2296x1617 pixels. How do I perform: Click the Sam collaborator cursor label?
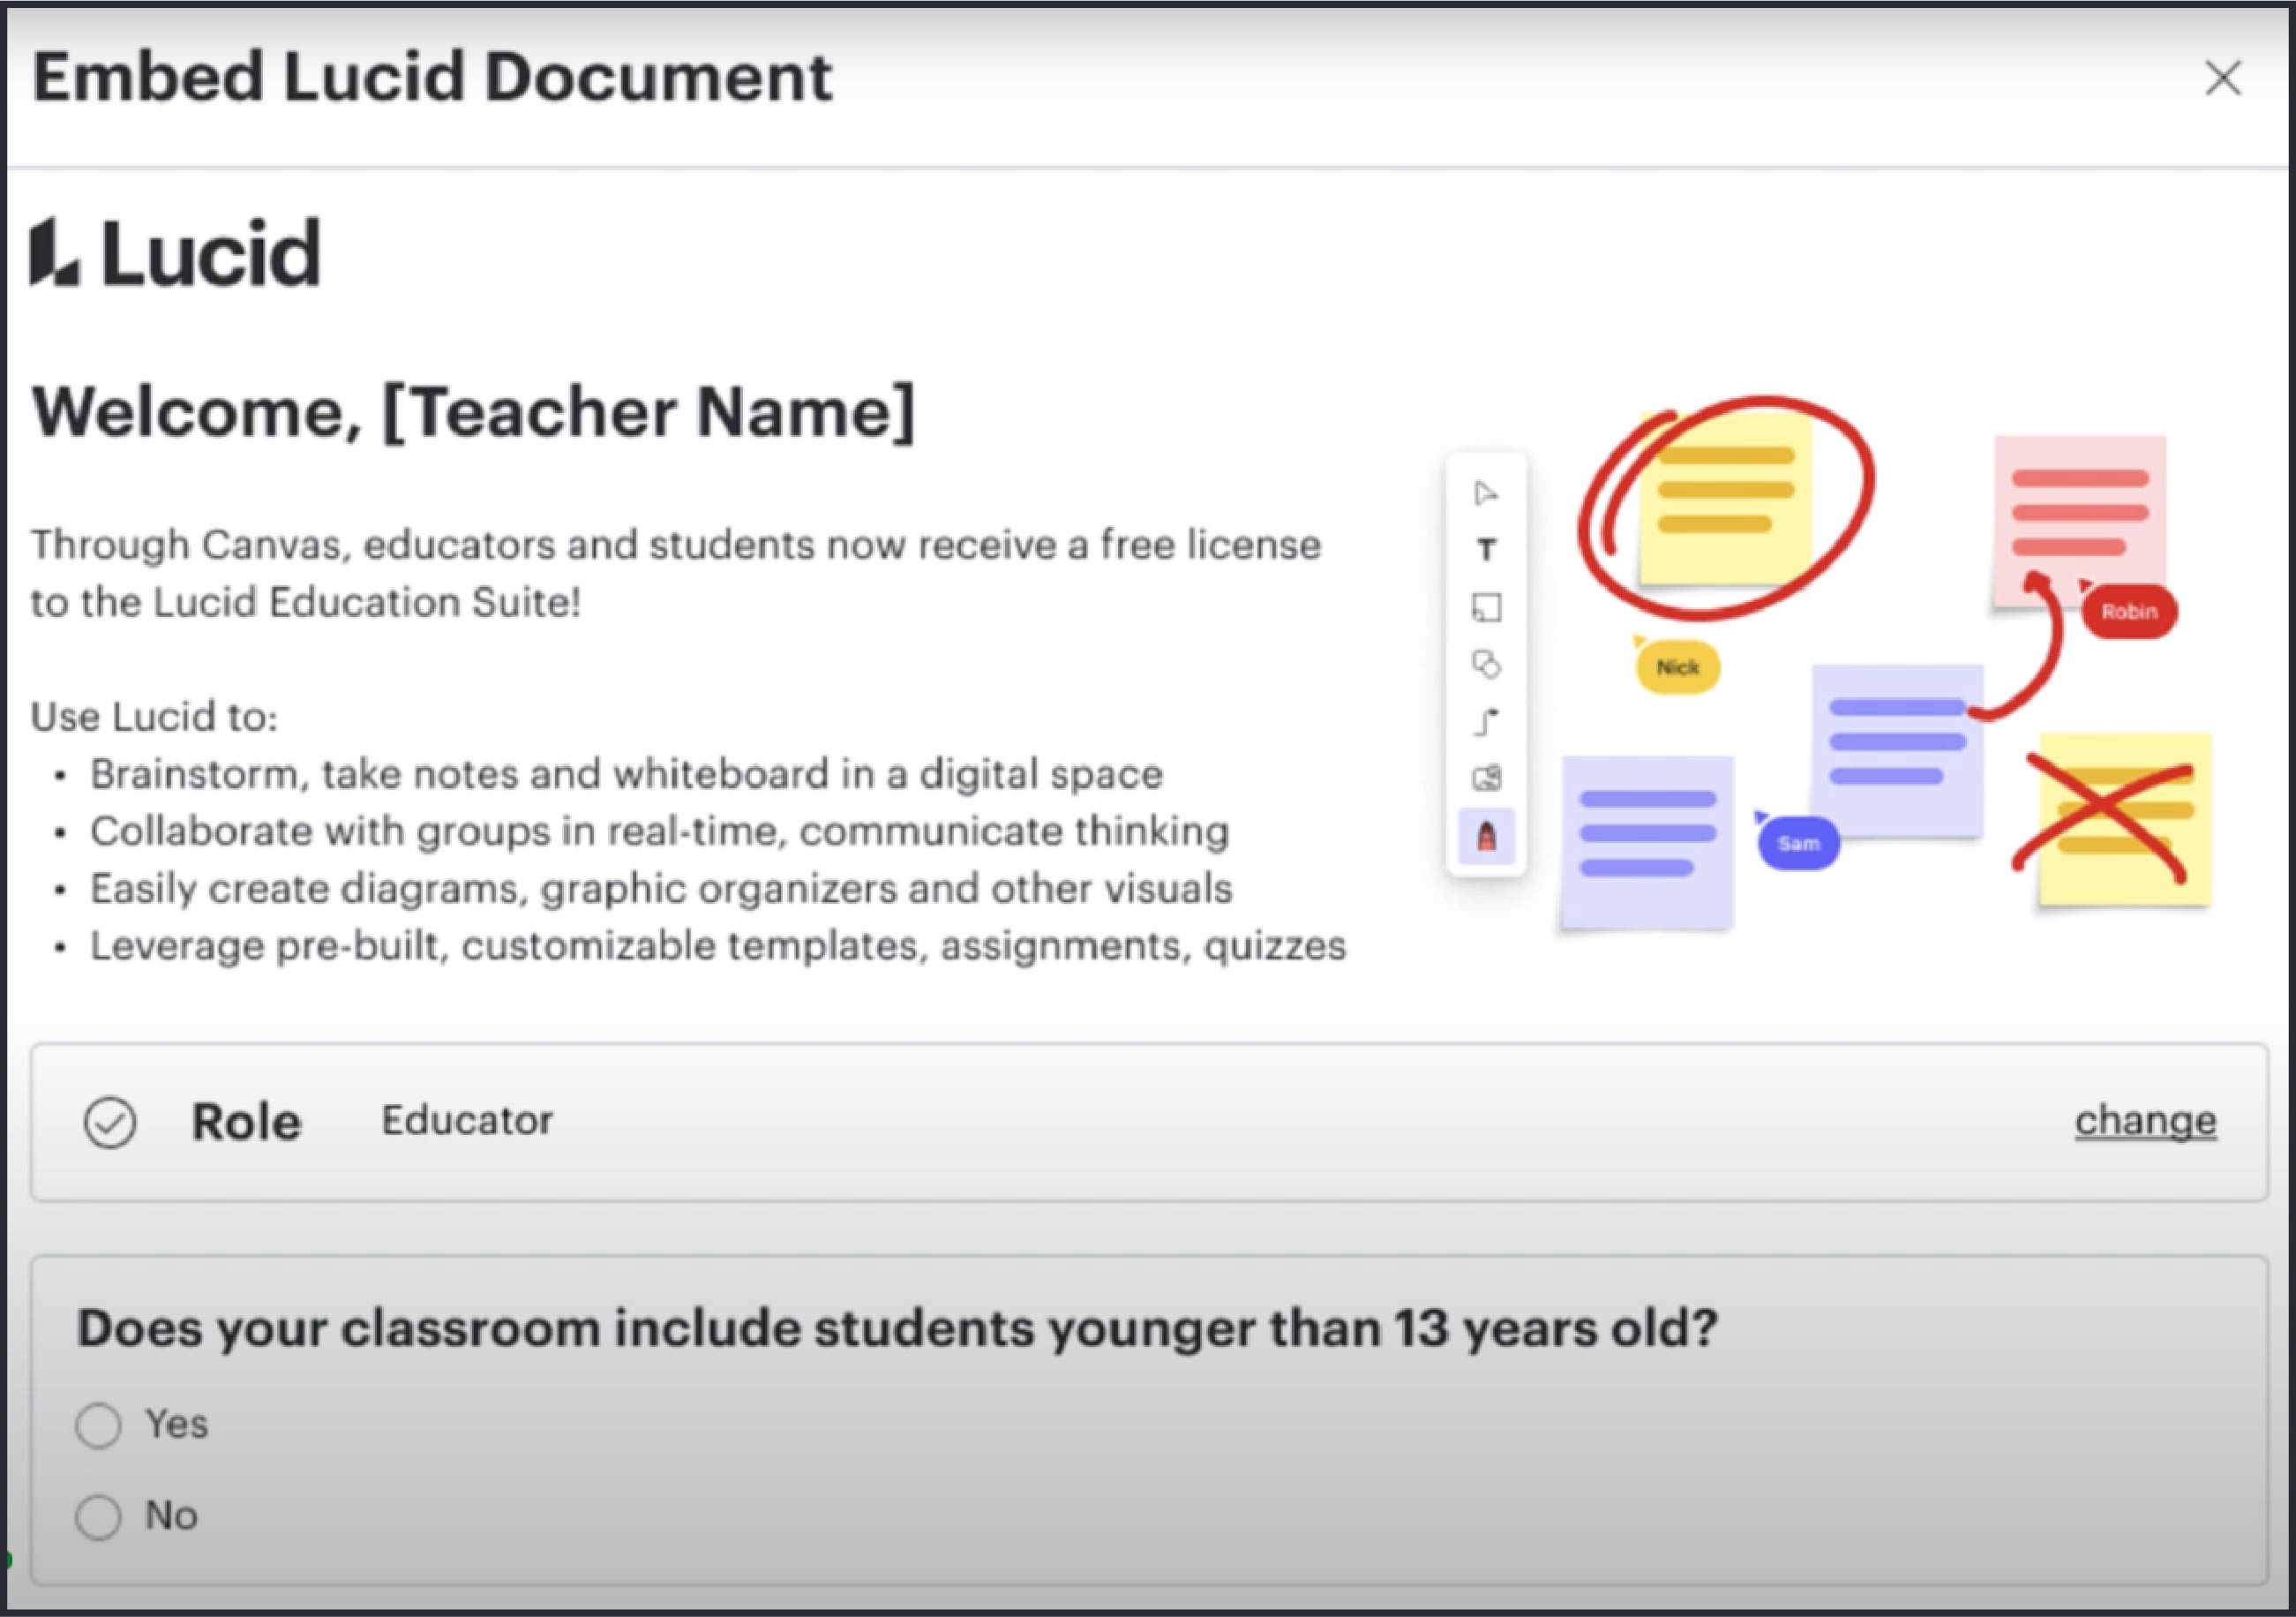1798,843
